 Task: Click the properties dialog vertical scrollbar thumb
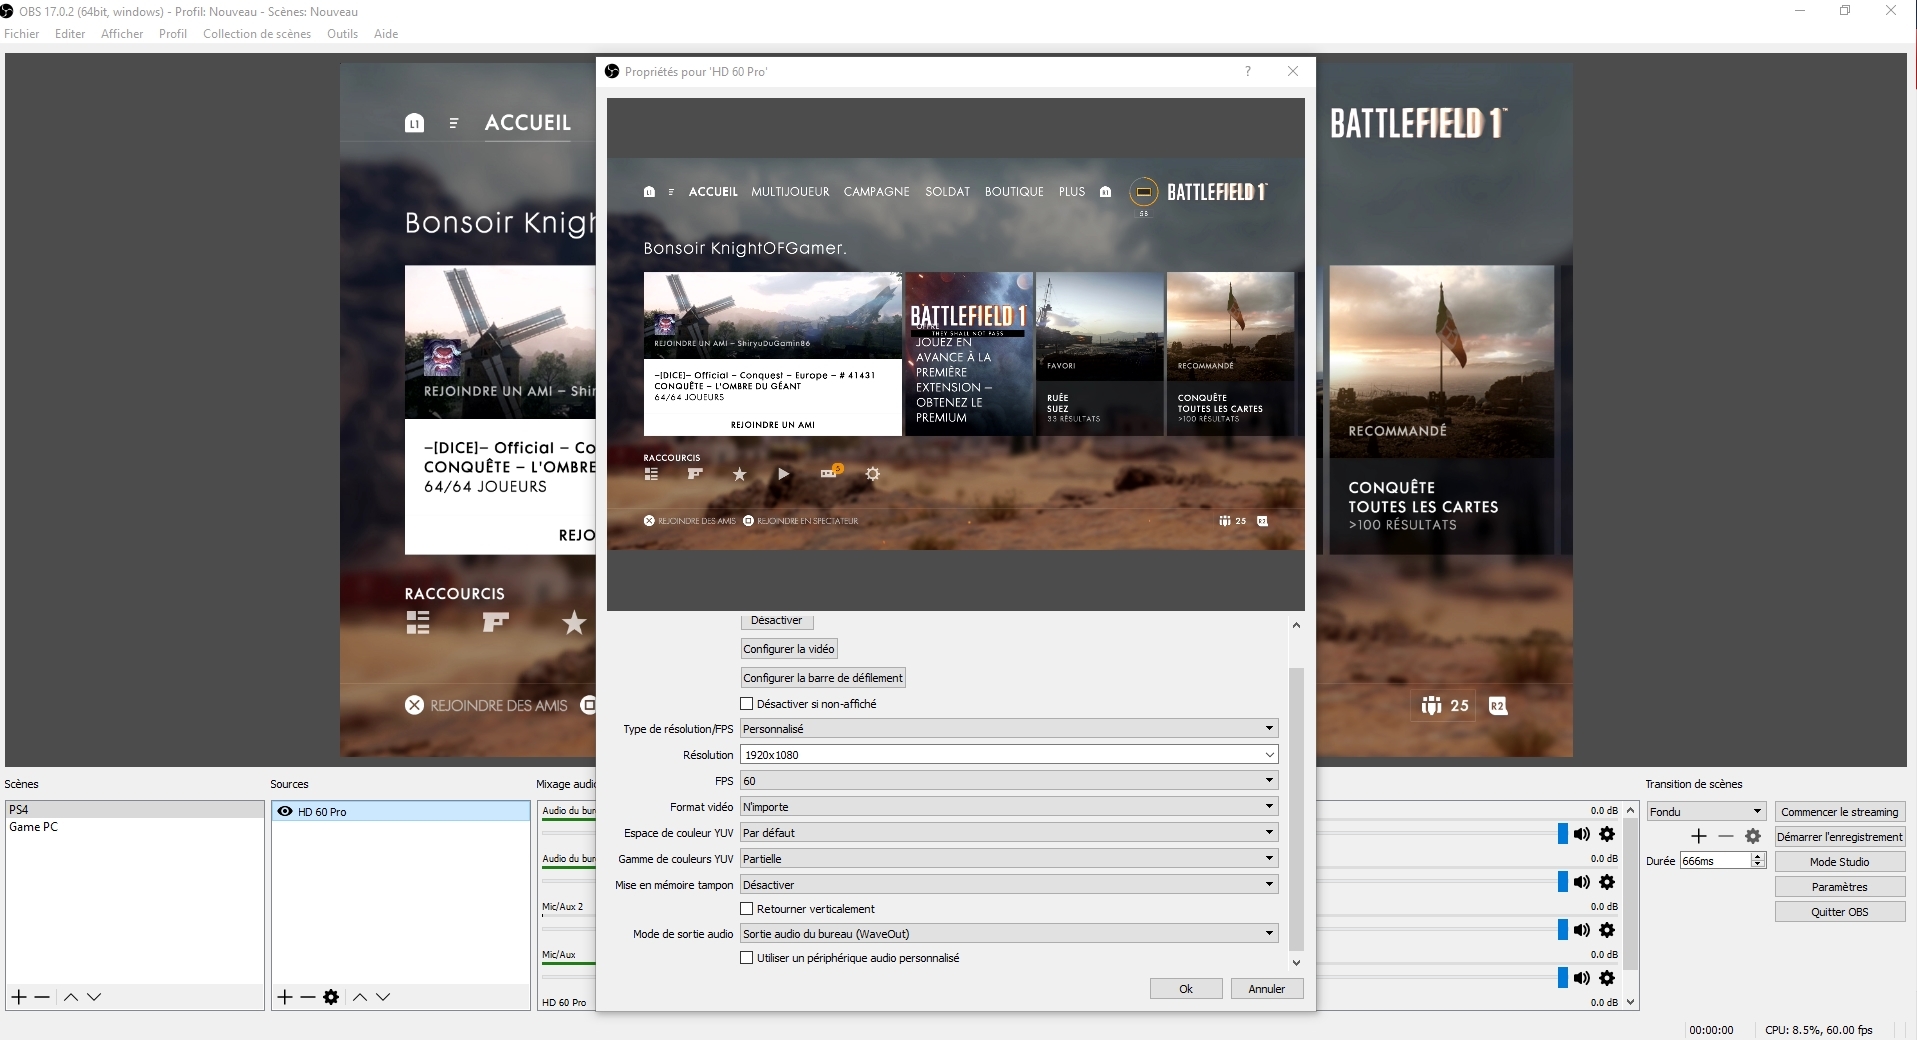pyautogui.click(x=1296, y=808)
